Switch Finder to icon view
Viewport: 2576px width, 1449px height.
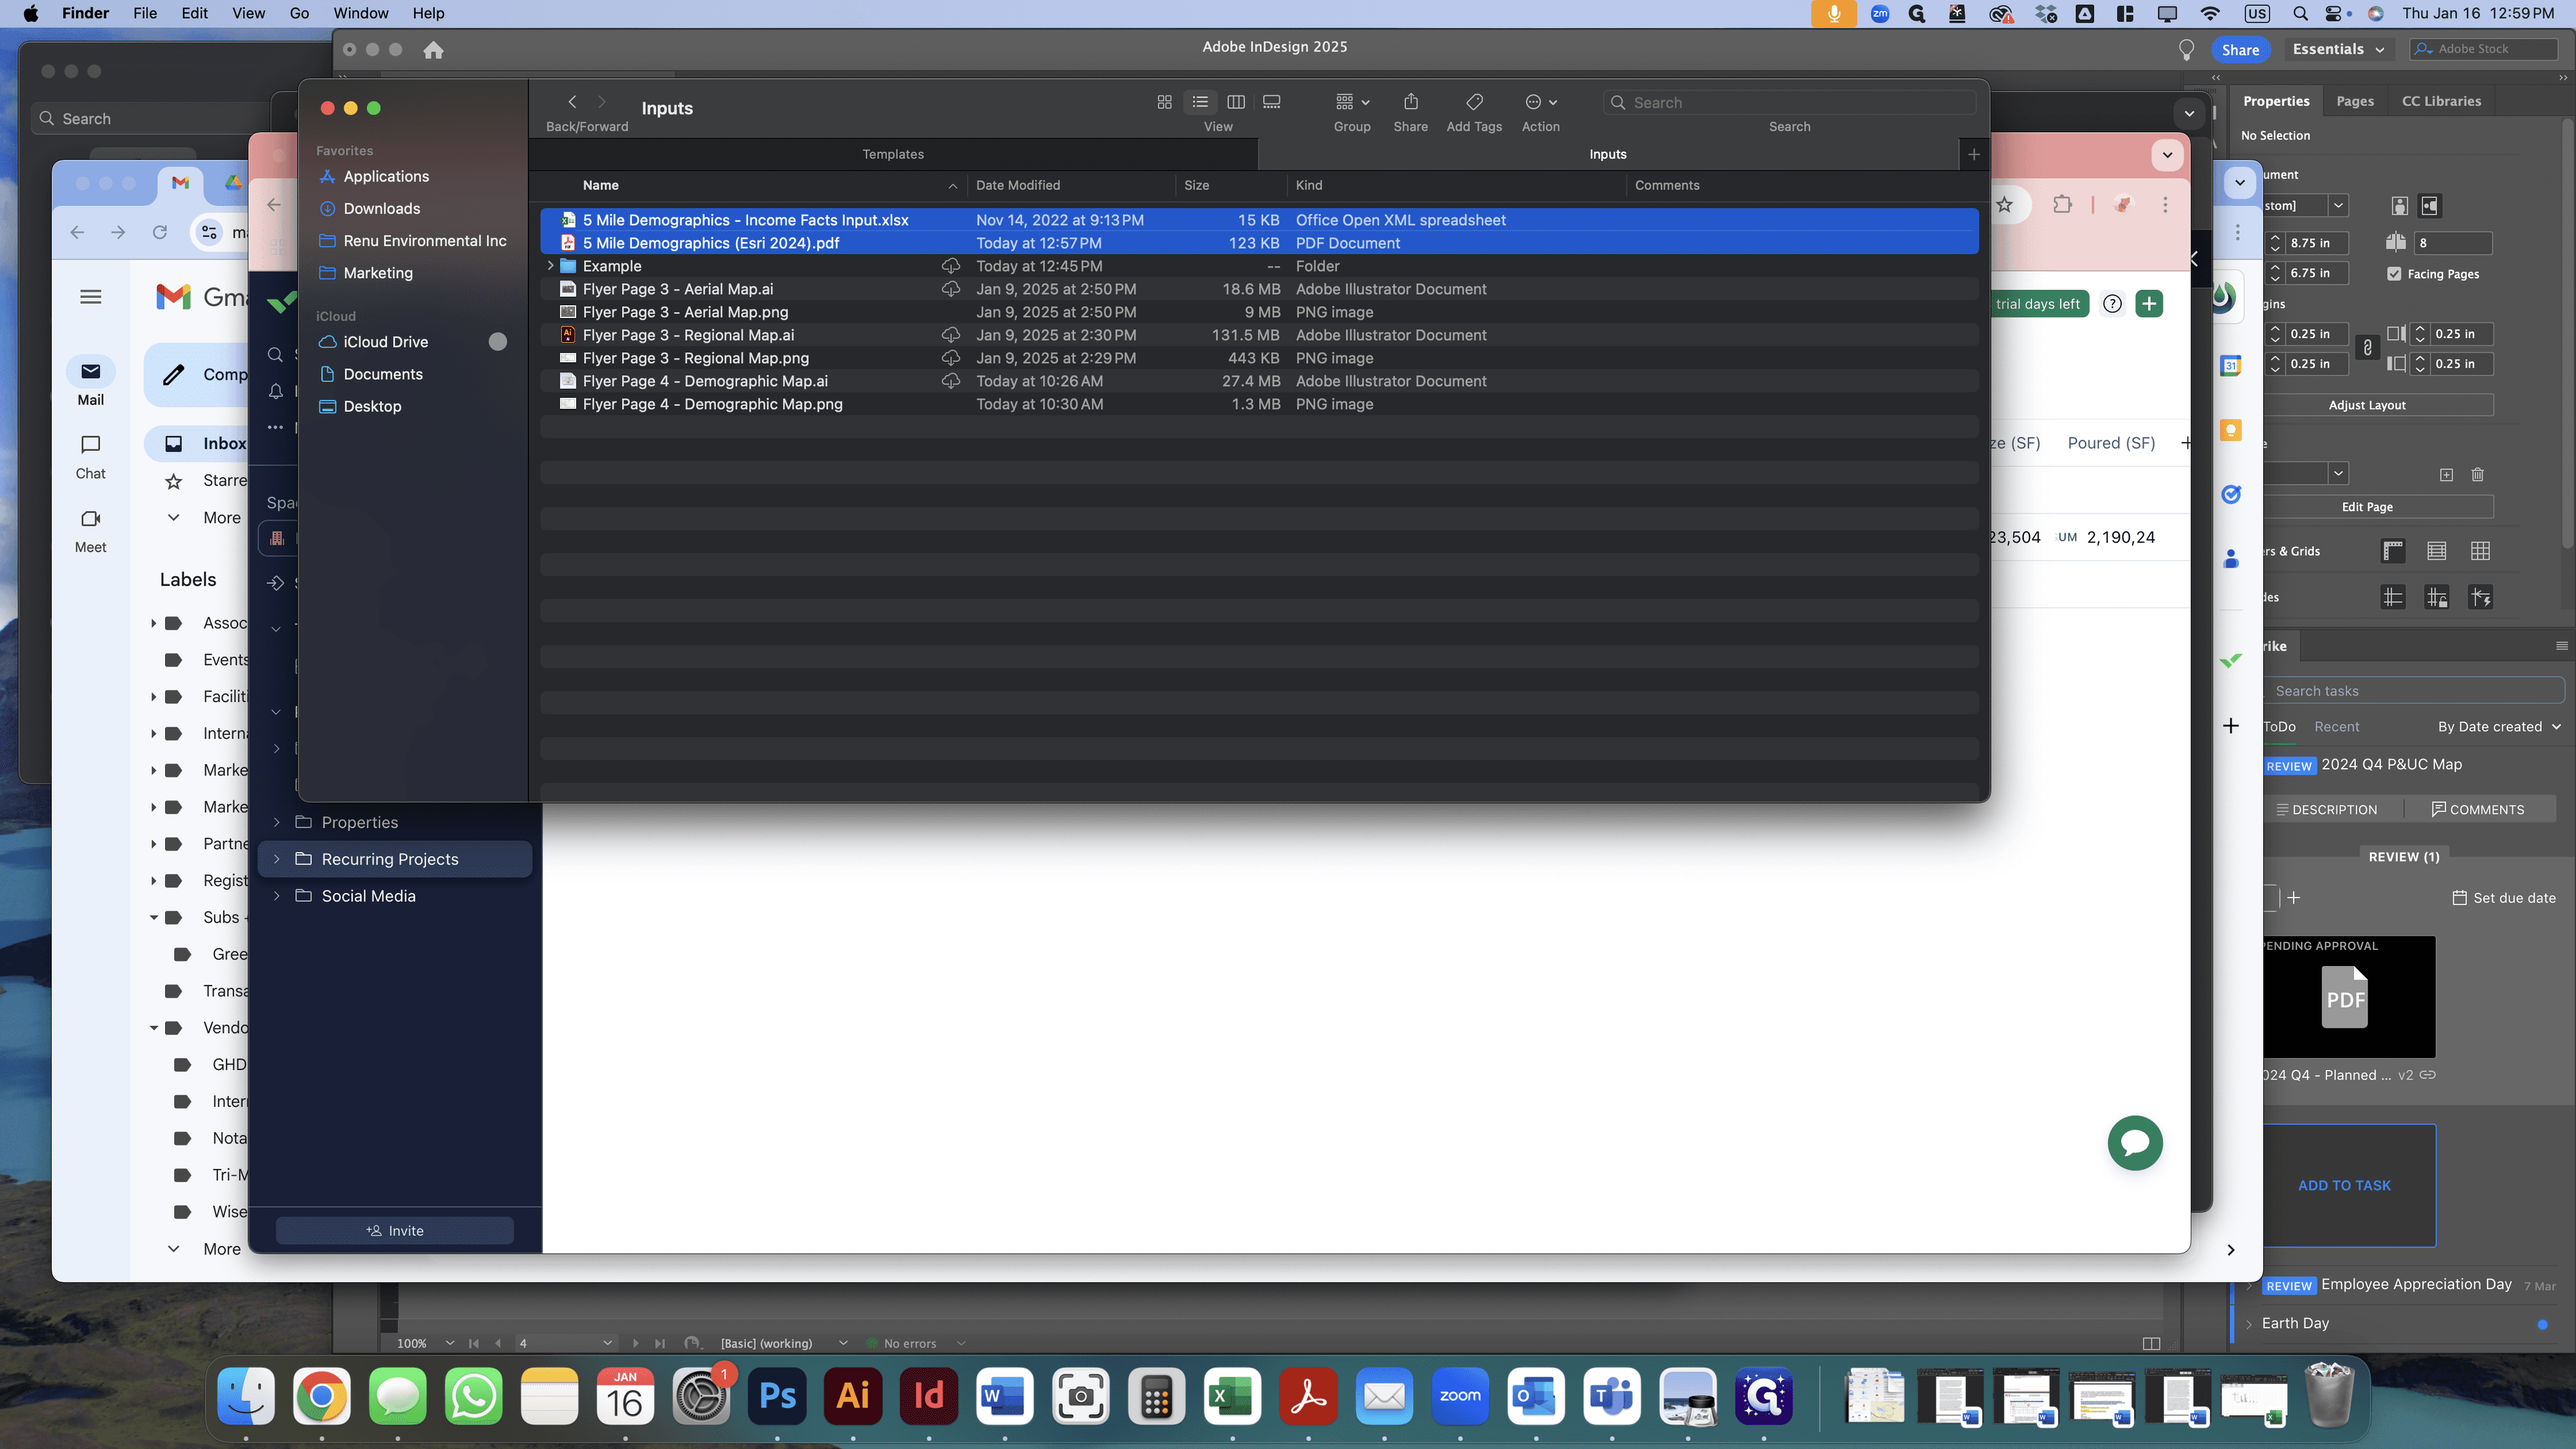[1164, 102]
